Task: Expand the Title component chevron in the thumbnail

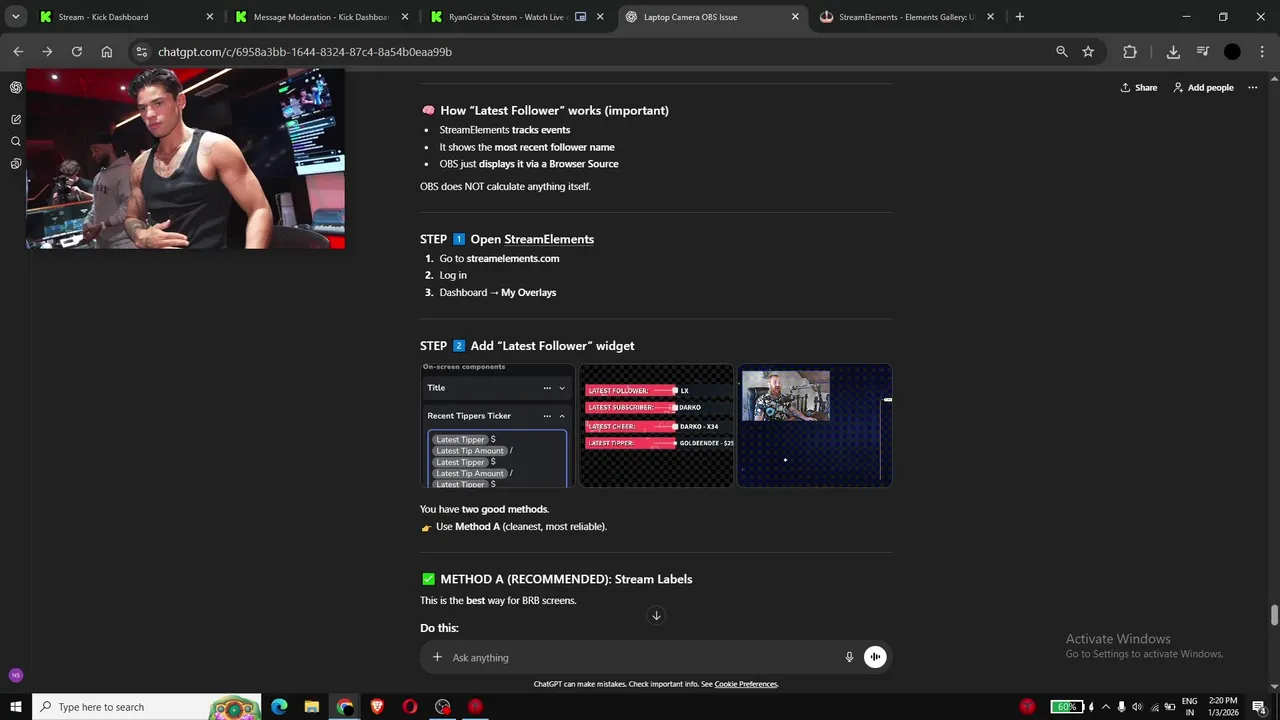Action: [x=562, y=388]
